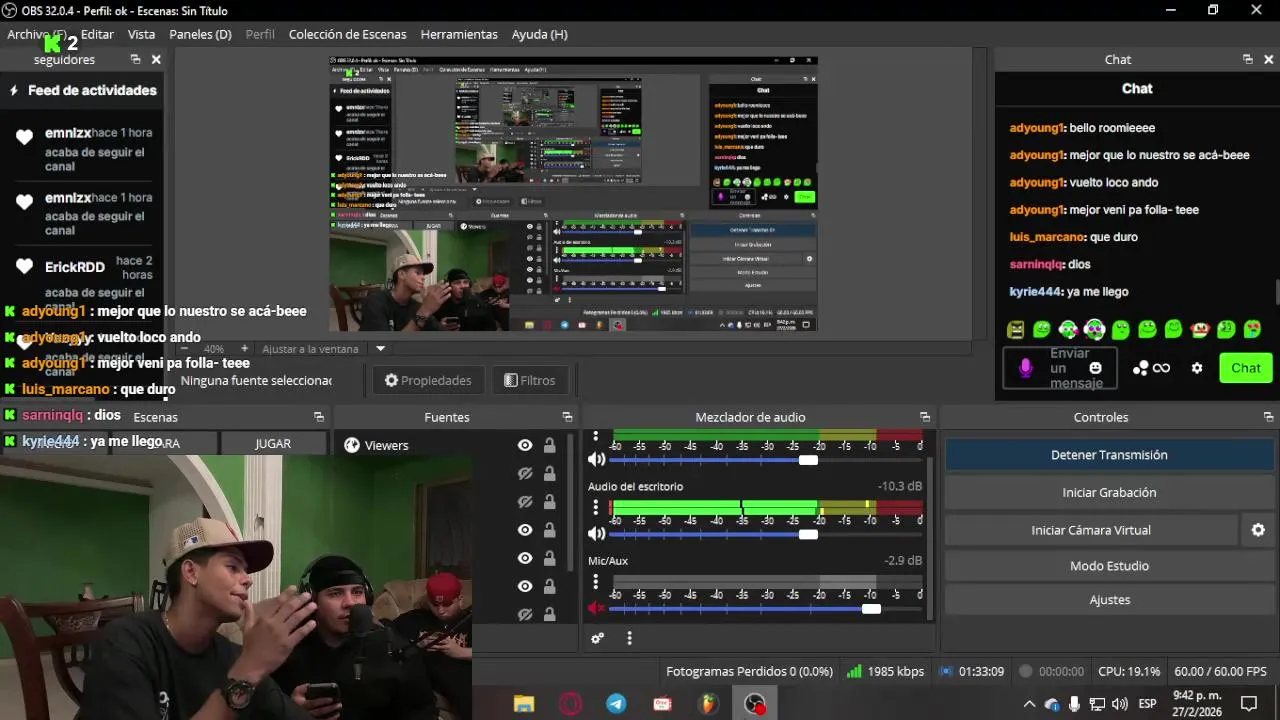Open source Propiedades
Screen dimensions: 1280x720
click(x=428, y=380)
